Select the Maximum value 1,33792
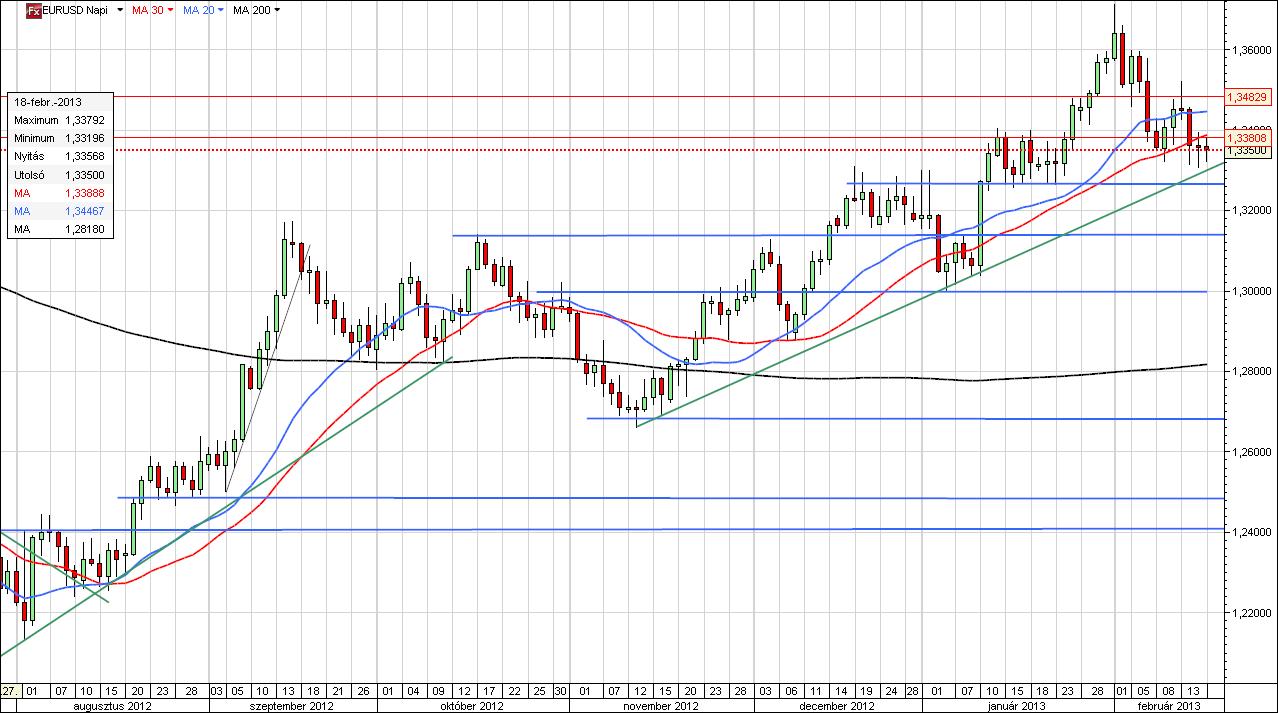 pyautogui.click(x=84, y=120)
